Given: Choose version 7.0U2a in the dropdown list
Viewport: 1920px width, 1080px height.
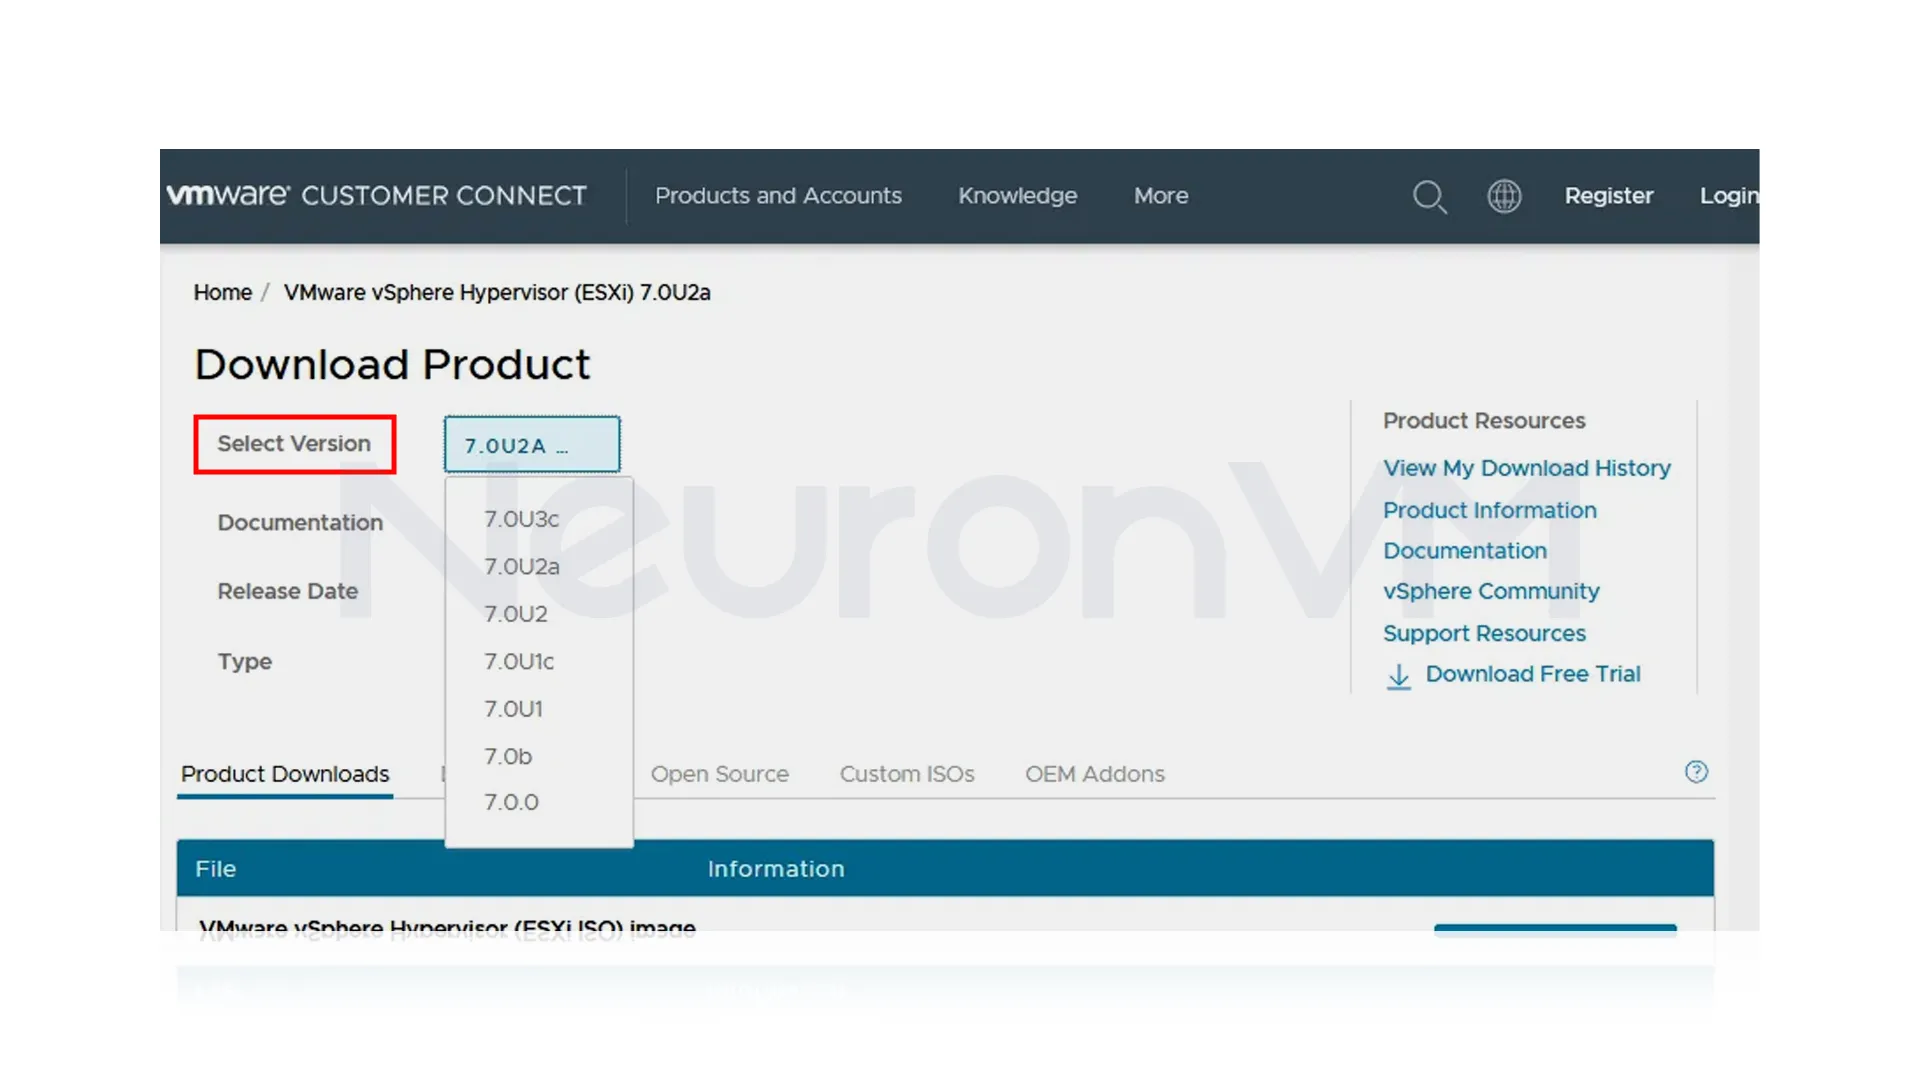Looking at the screenshot, I should (x=522, y=566).
